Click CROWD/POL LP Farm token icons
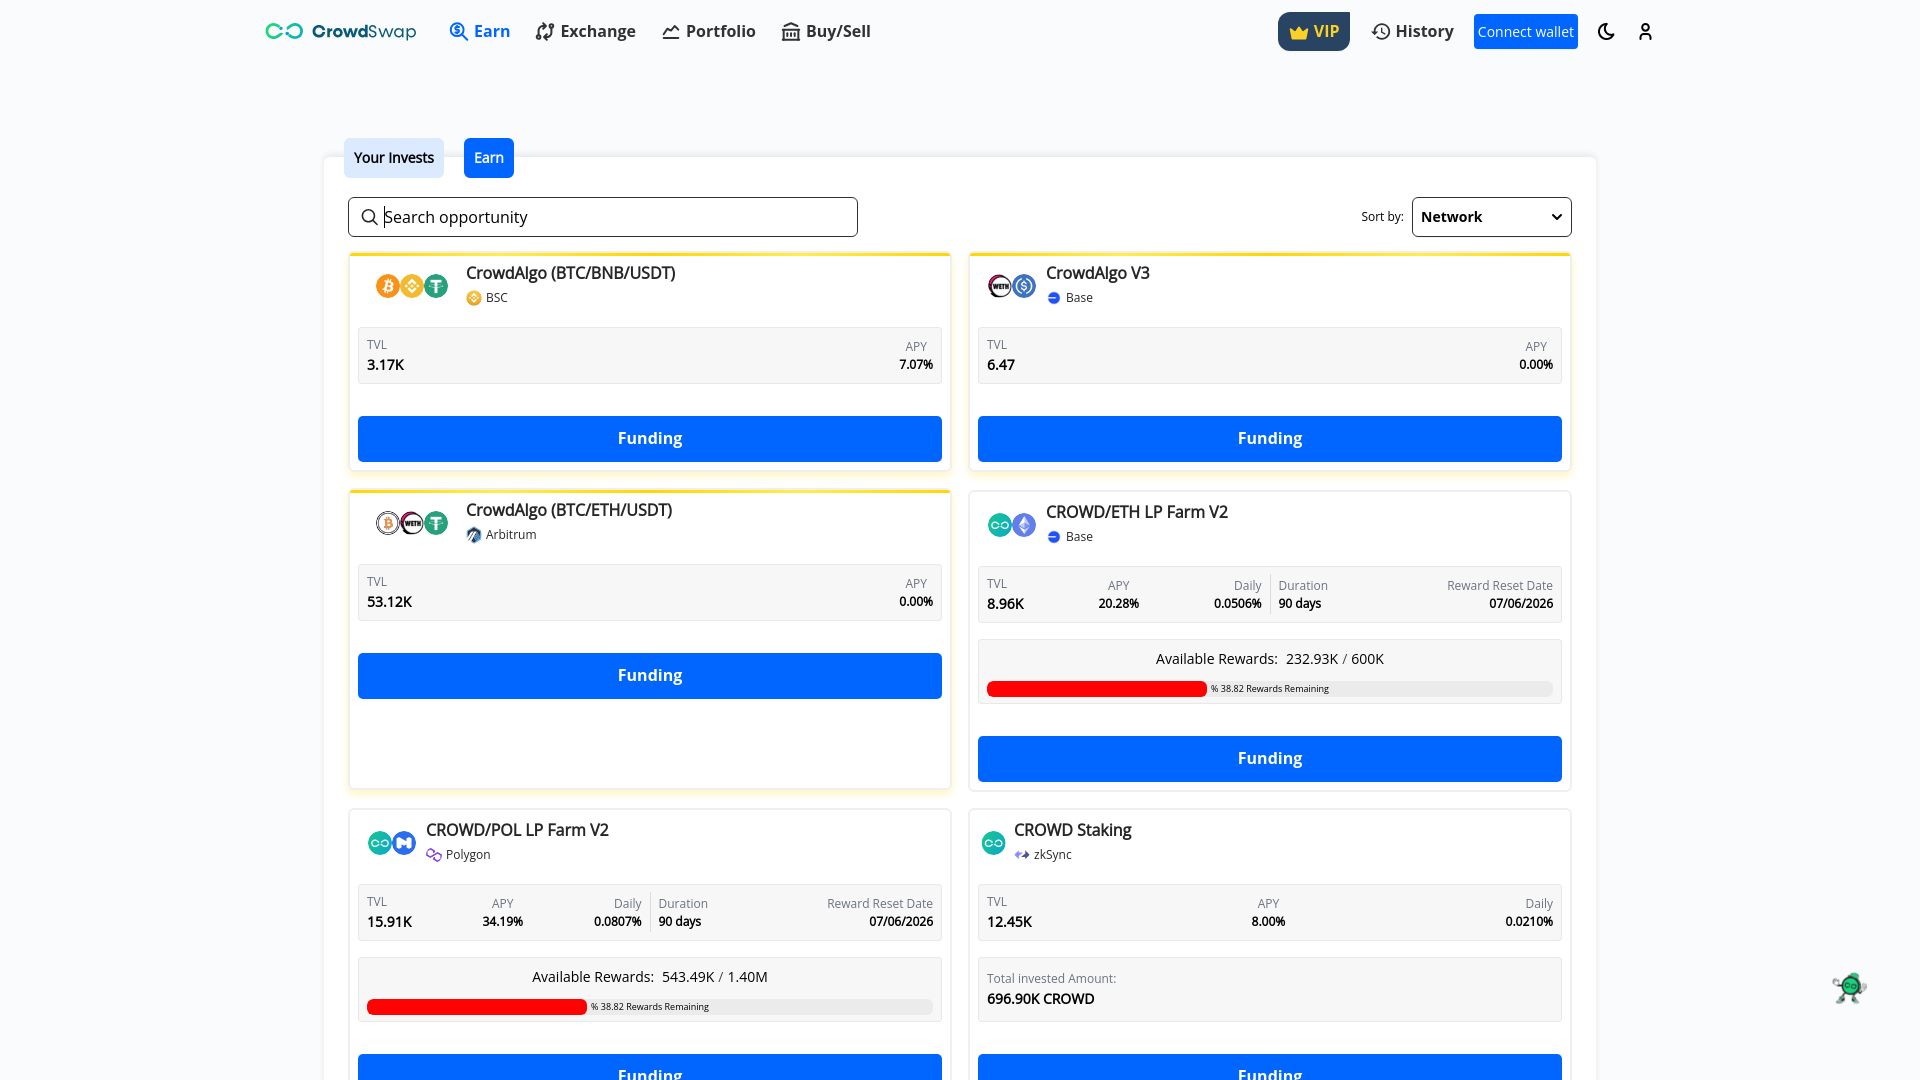1920x1080 pixels. pyautogui.click(x=391, y=843)
